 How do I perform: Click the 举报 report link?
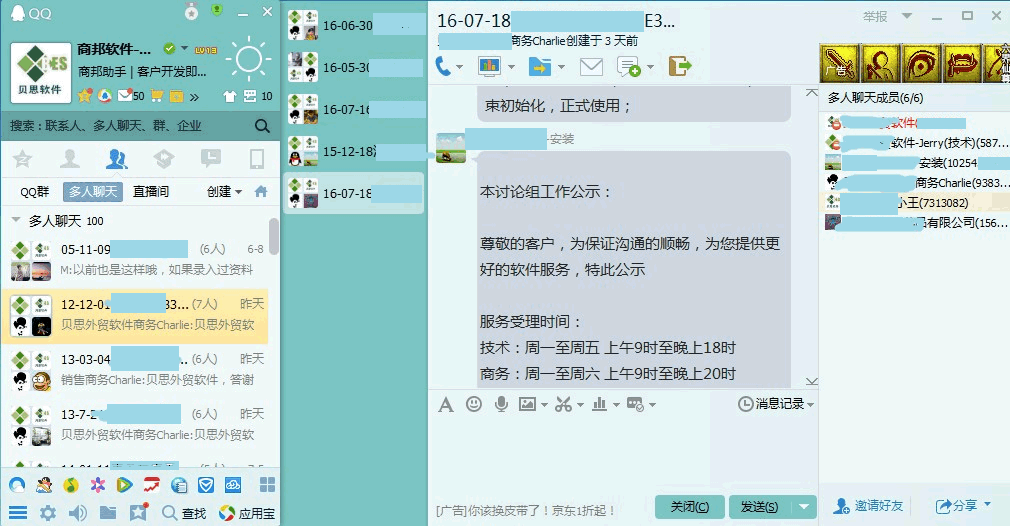875,16
